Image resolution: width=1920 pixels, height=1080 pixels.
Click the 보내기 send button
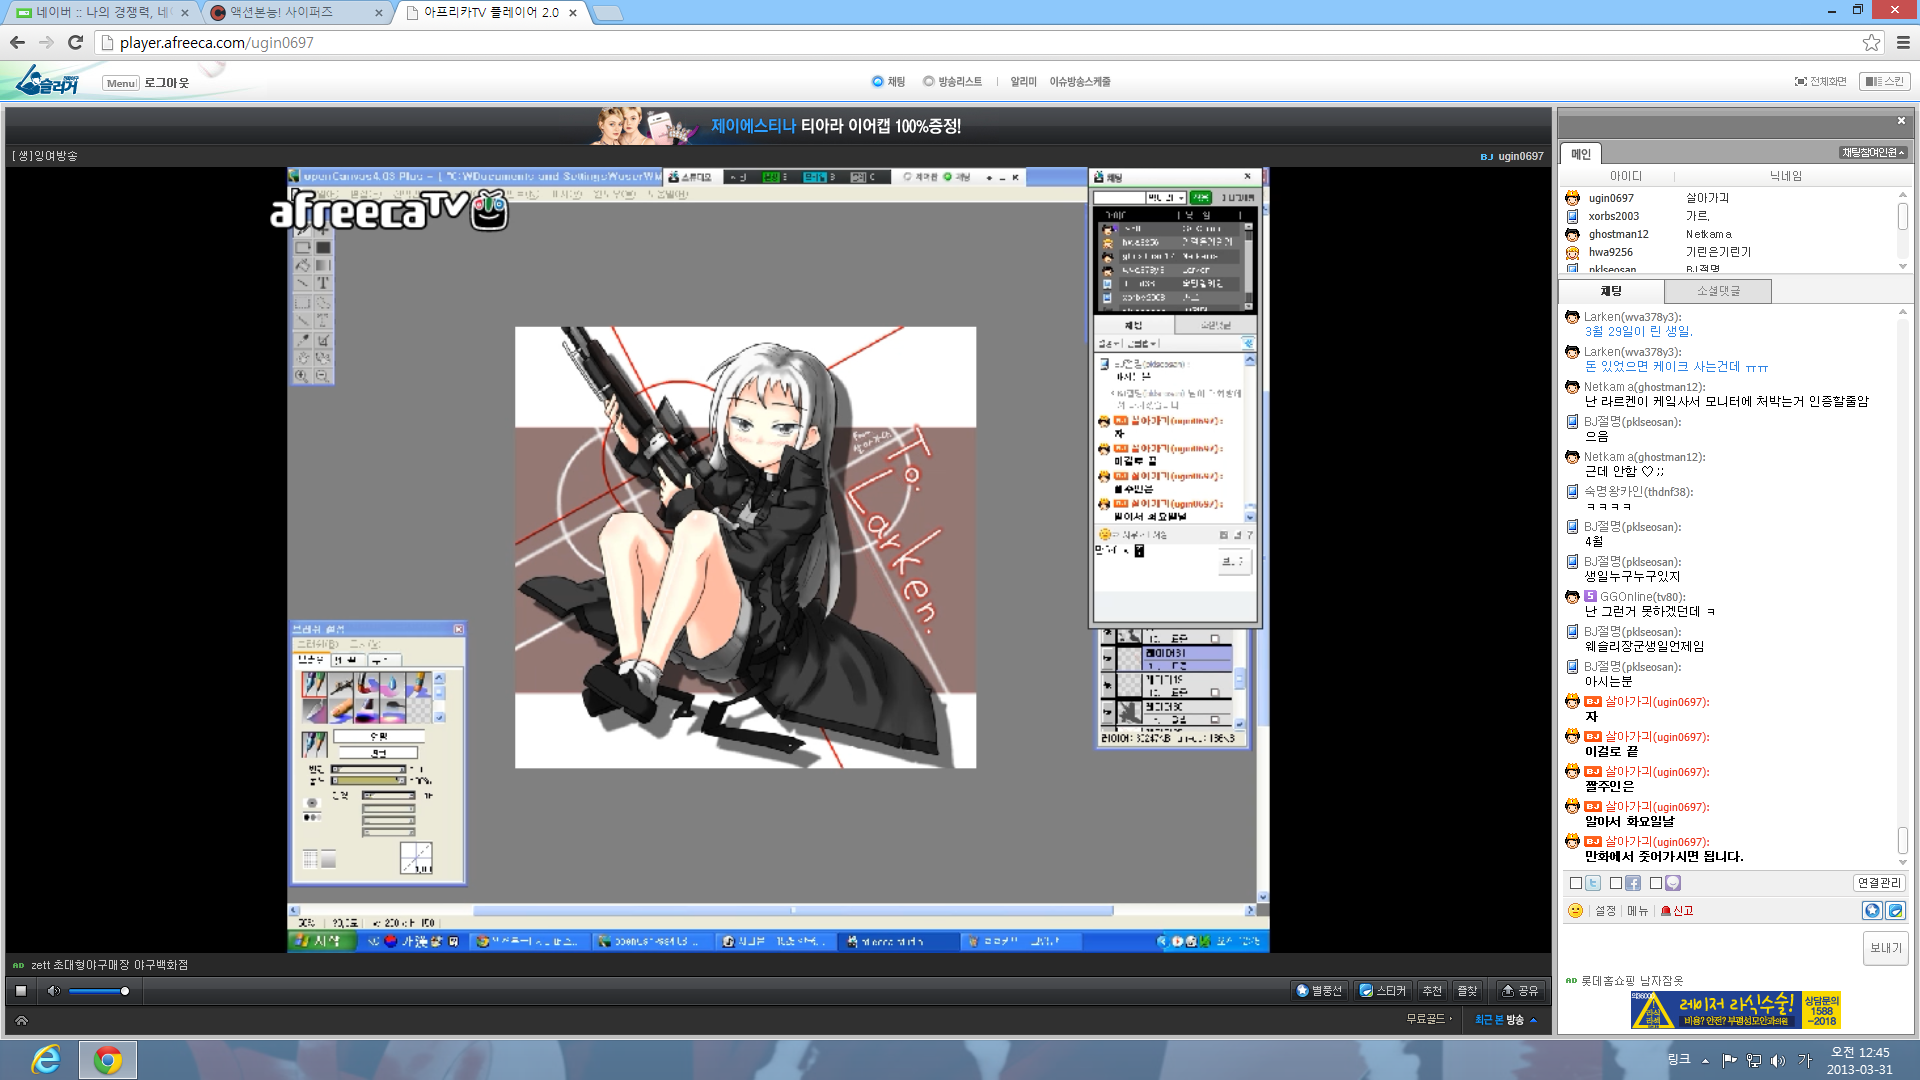pos(1885,948)
